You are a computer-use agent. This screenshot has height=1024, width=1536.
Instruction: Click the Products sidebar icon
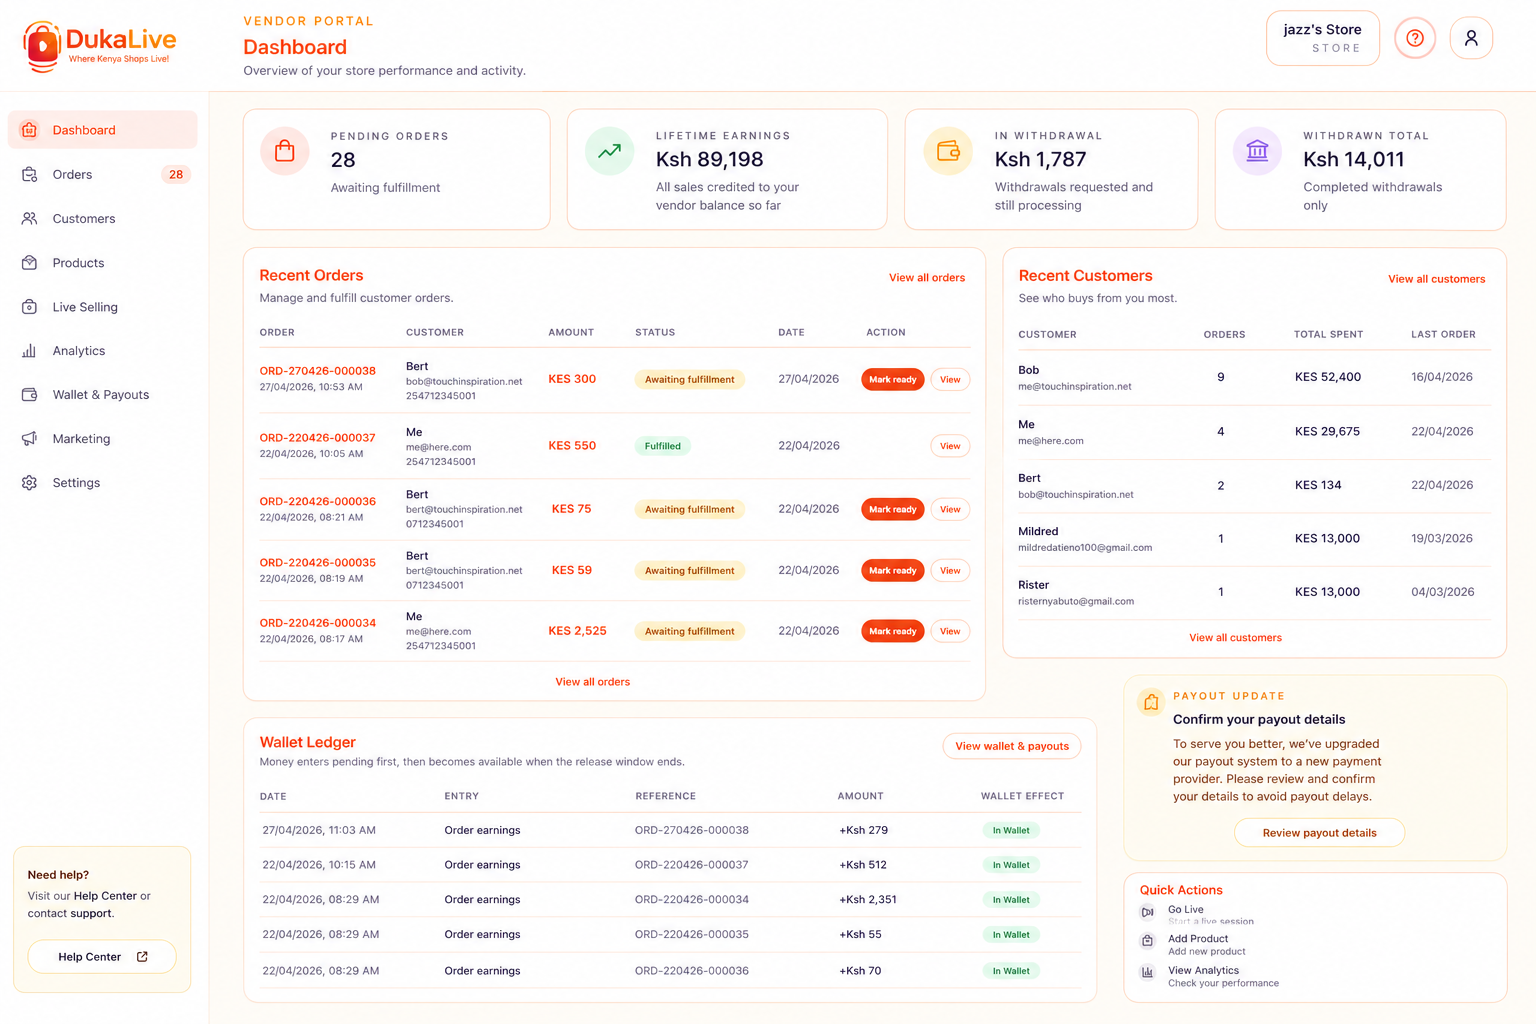click(30, 263)
